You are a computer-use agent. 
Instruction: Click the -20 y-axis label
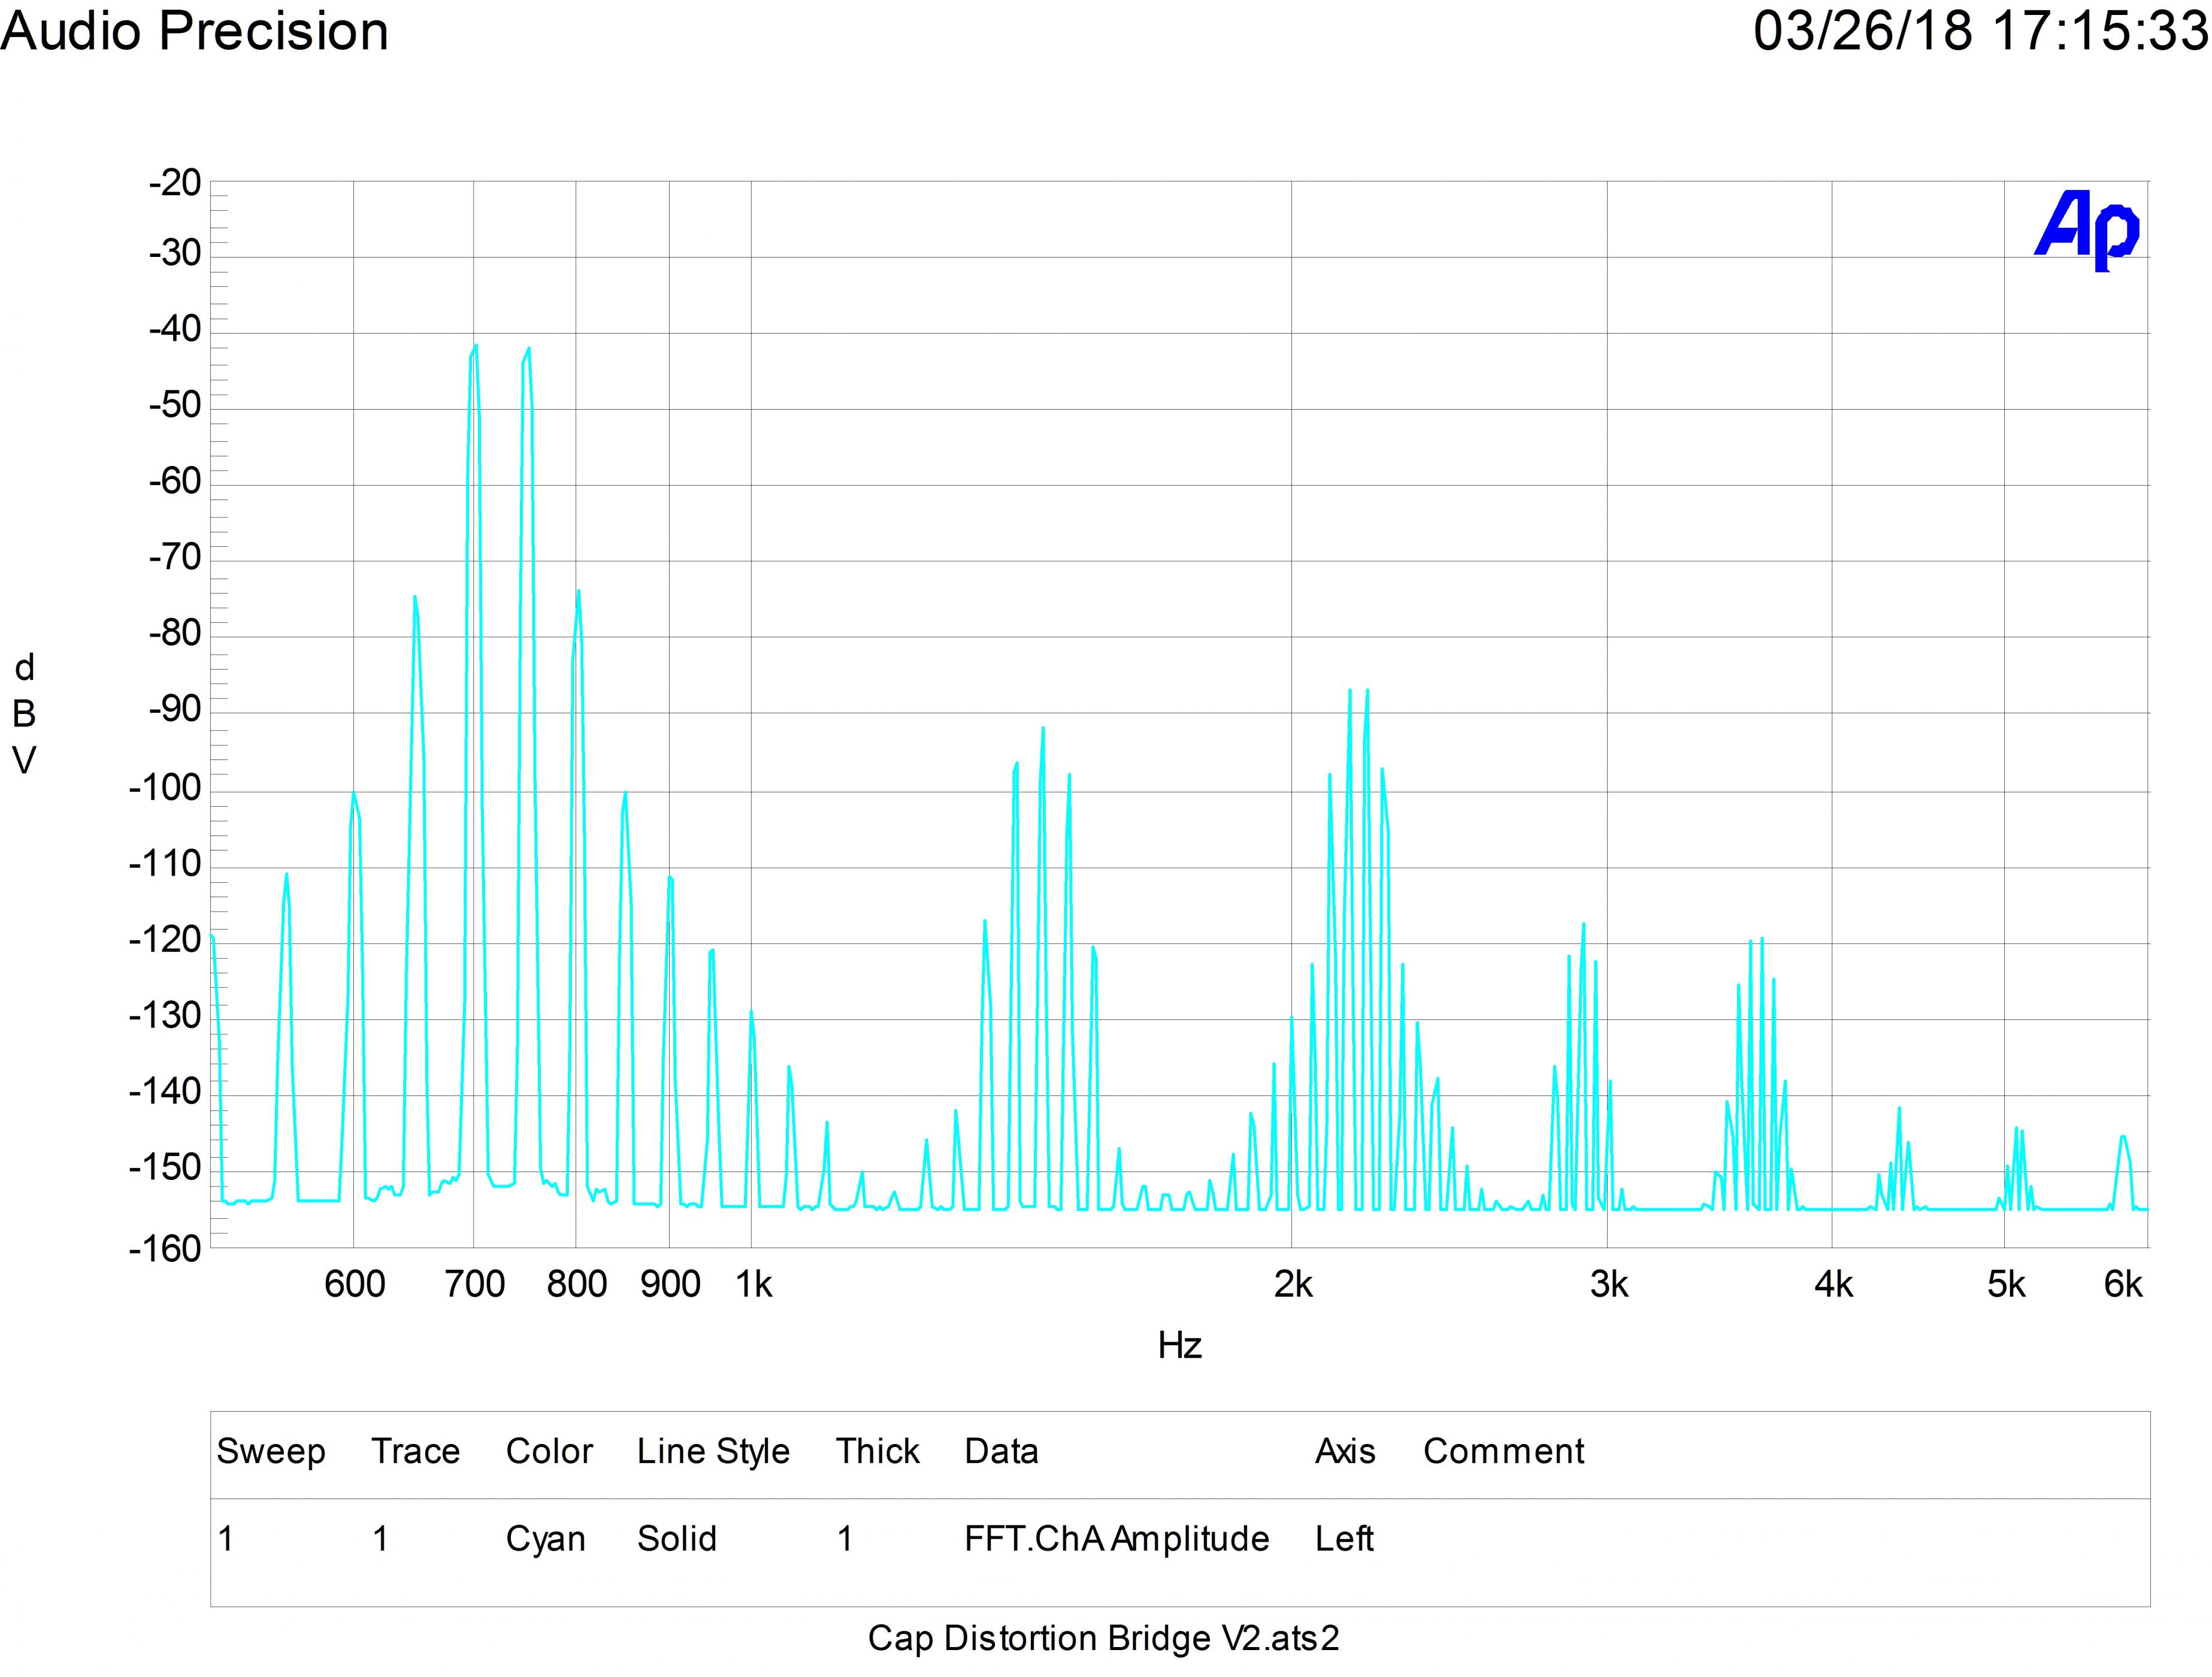click(x=175, y=183)
